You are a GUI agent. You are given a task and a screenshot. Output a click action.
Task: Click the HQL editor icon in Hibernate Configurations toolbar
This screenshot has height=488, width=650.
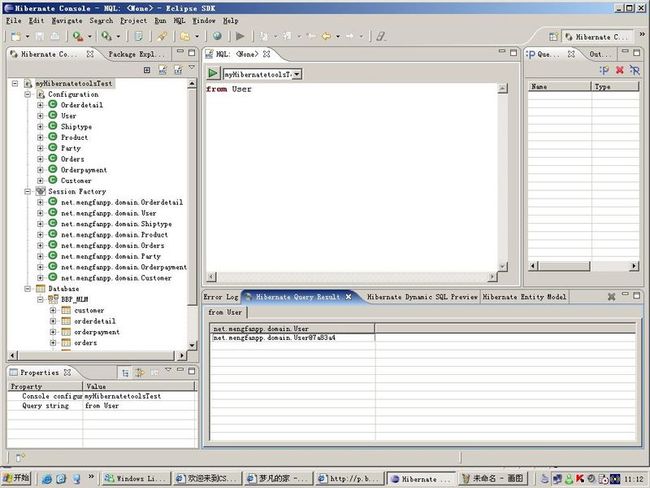tap(162, 70)
